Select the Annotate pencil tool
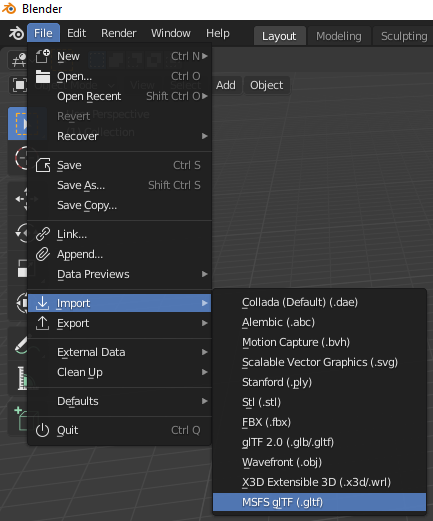 click(21, 345)
